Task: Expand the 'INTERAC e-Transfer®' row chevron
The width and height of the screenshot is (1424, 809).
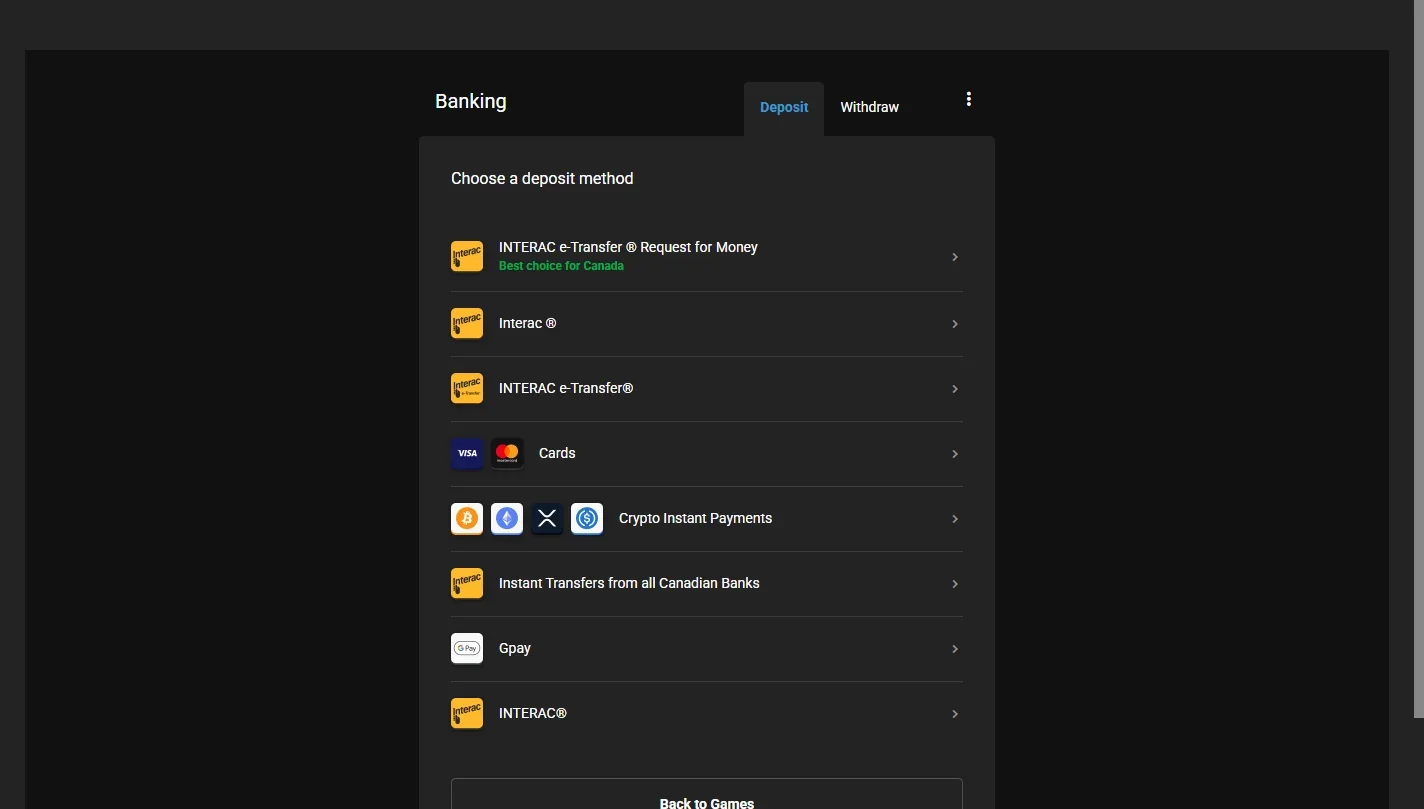Action: pyautogui.click(x=955, y=389)
